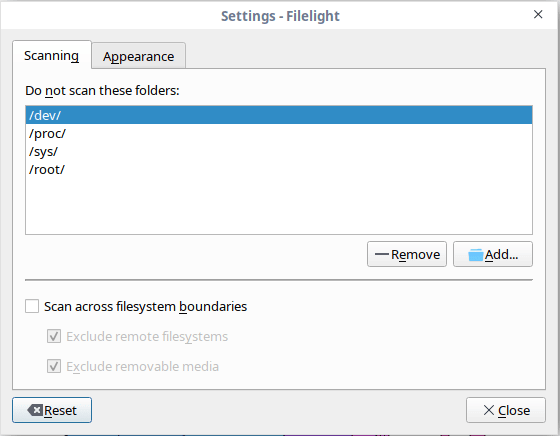Select the Scanning tab

52,55
